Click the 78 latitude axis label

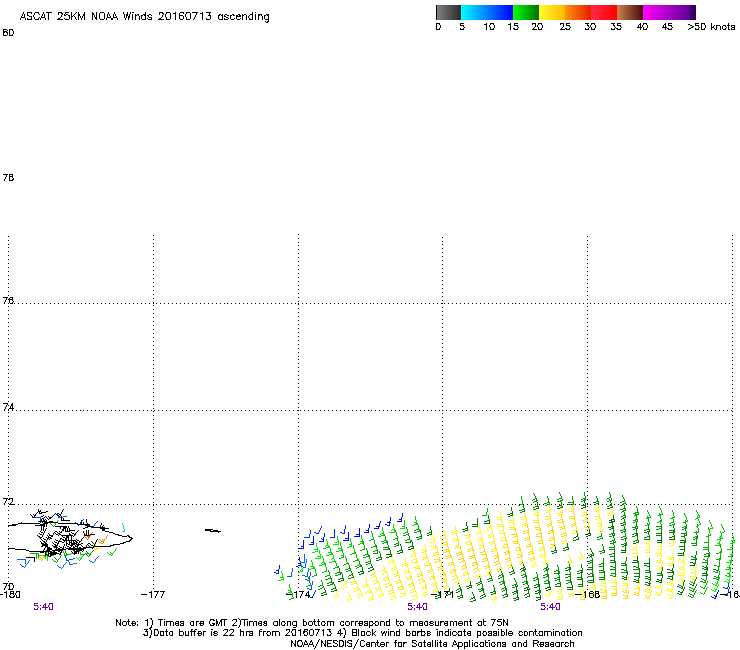(8, 177)
